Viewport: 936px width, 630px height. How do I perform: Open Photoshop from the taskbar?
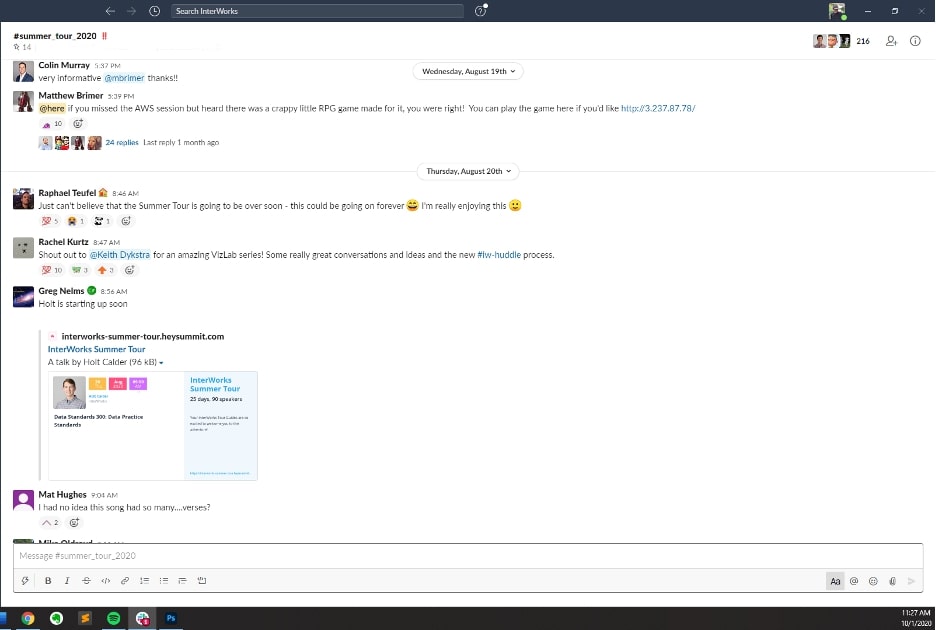tap(171, 619)
